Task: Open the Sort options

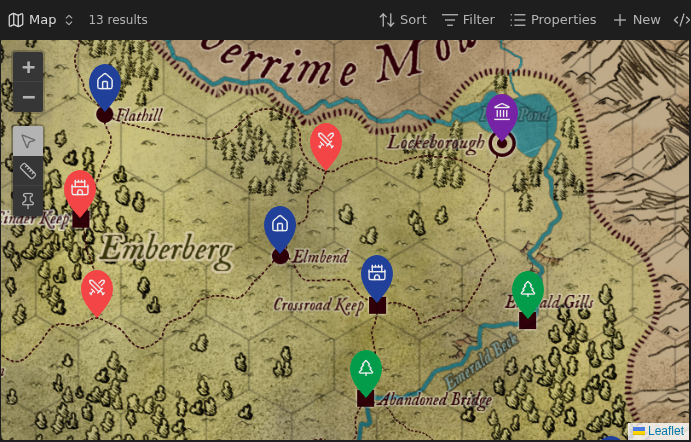Action: pyautogui.click(x=403, y=20)
